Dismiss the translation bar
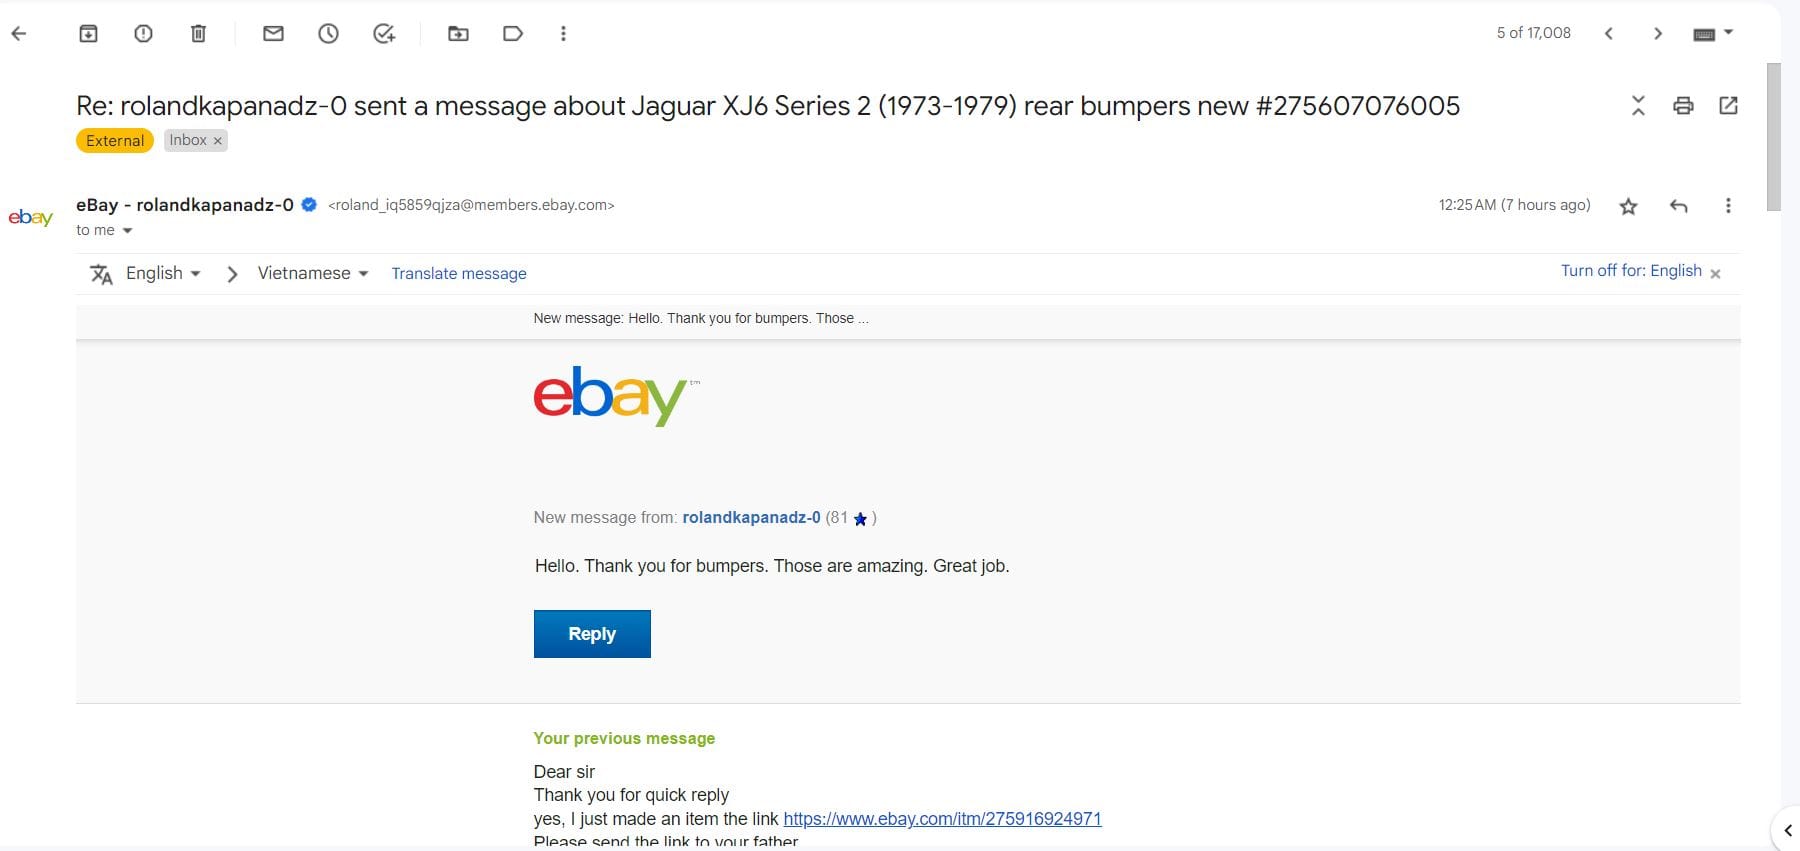The width and height of the screenshot is (1800, 851). (x=1715, y=273)
